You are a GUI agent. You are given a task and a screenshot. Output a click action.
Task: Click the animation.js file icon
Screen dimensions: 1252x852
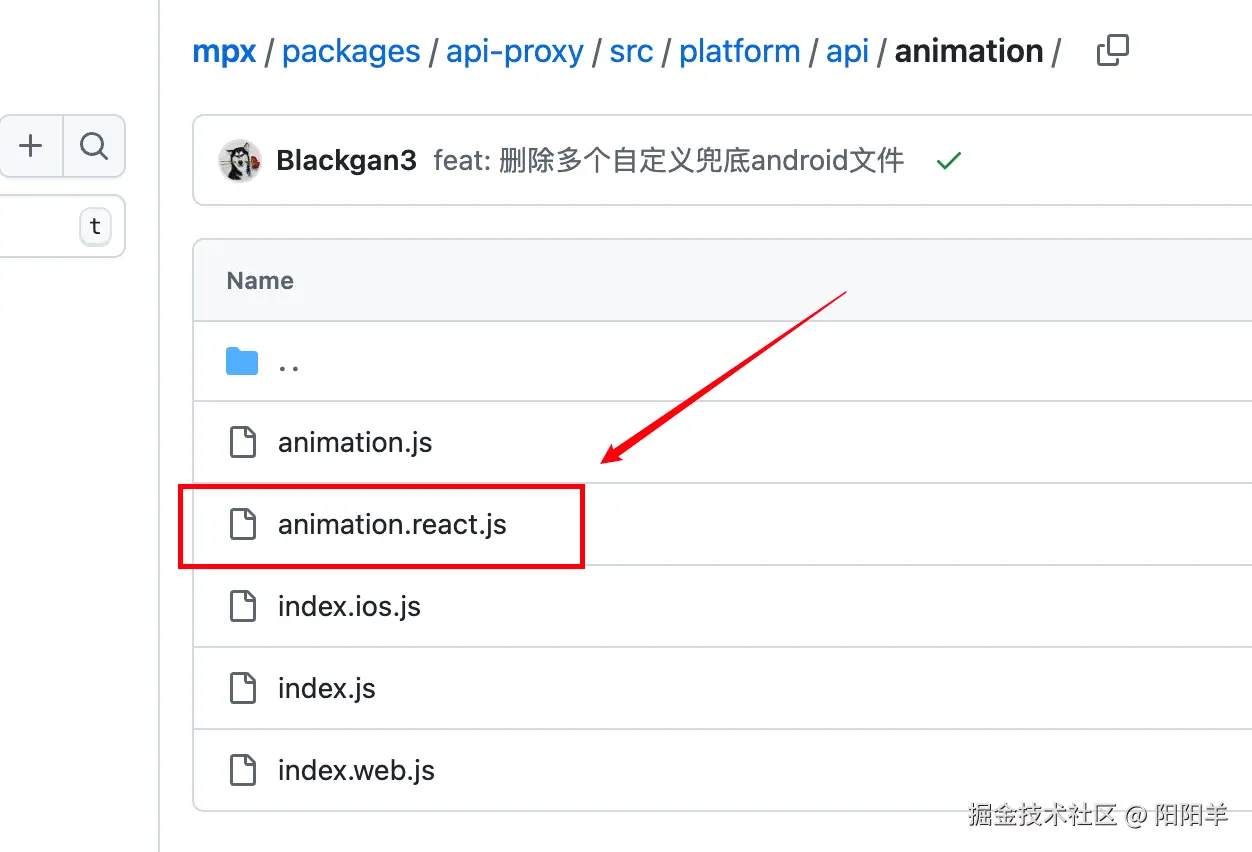[x=243, y=442]
